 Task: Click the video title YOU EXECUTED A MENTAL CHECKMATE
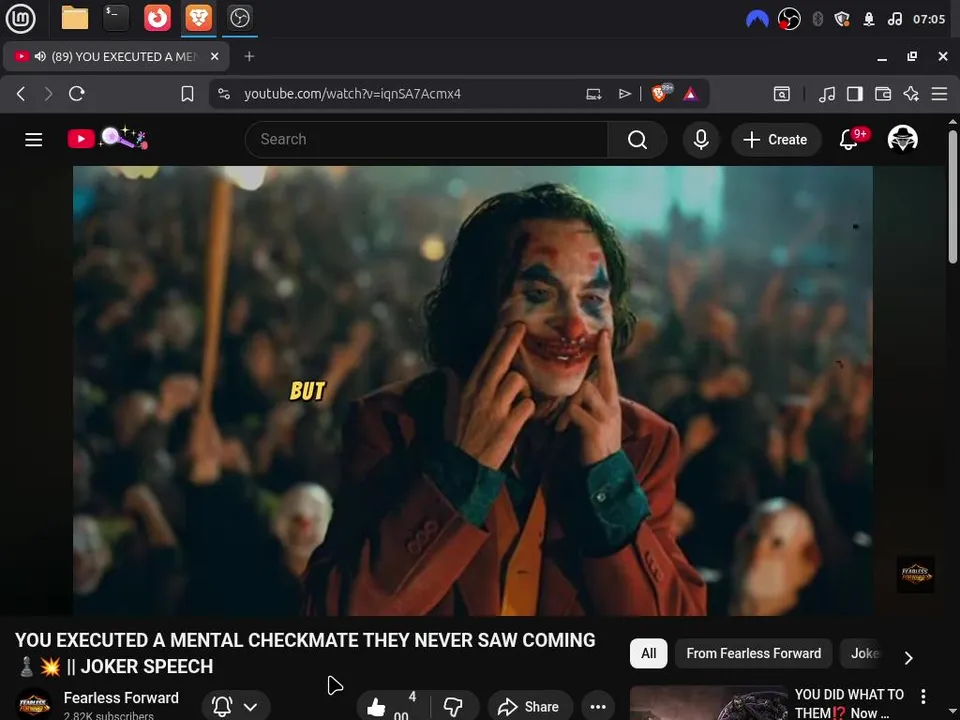click(305, 653)
